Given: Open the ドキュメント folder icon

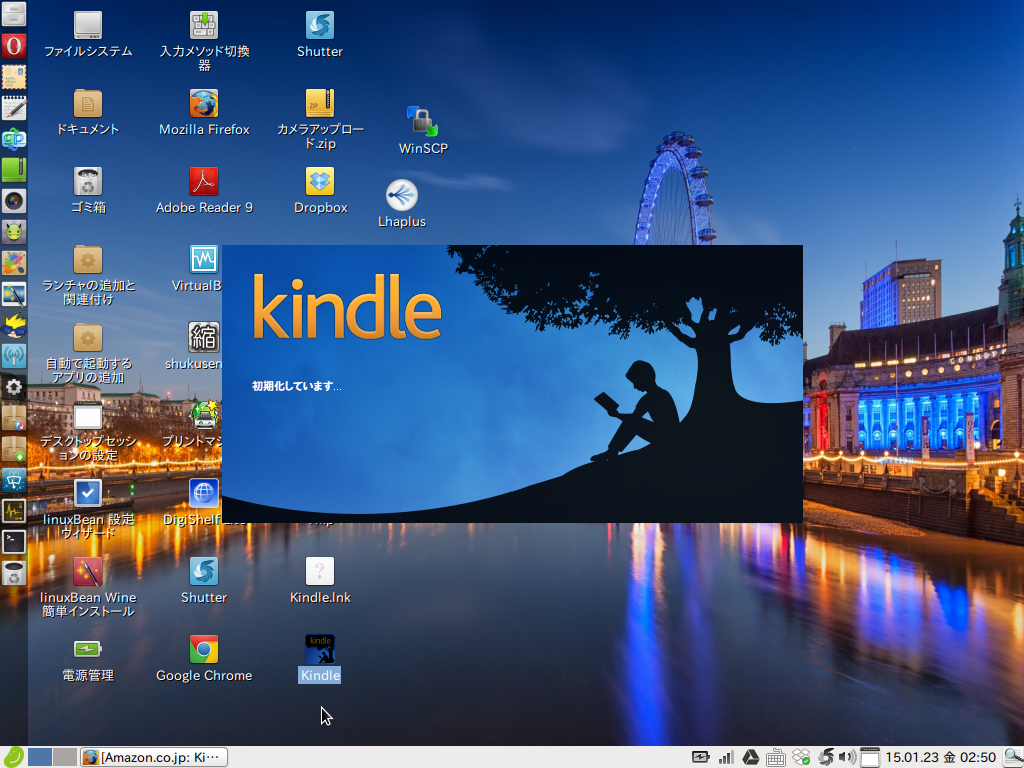Looking at the screenshot, I should point(88,103).
